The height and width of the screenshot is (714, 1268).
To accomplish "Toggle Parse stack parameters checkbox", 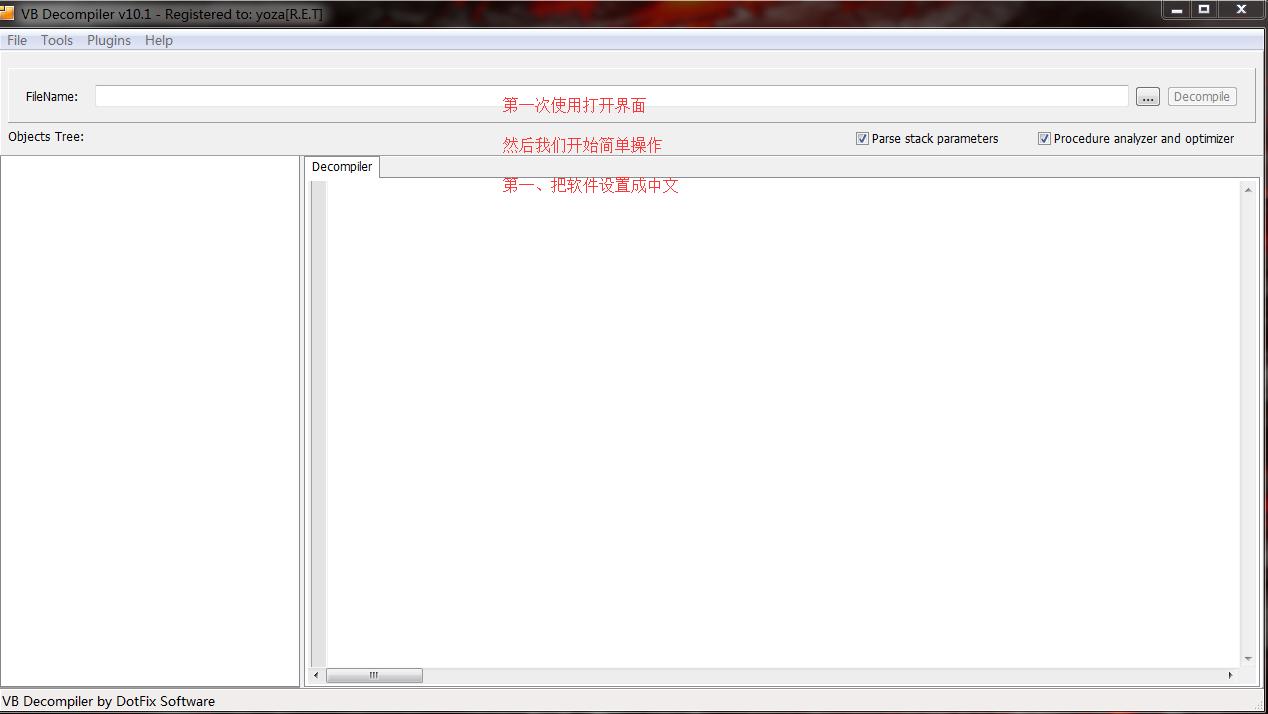I will (862, 139).
